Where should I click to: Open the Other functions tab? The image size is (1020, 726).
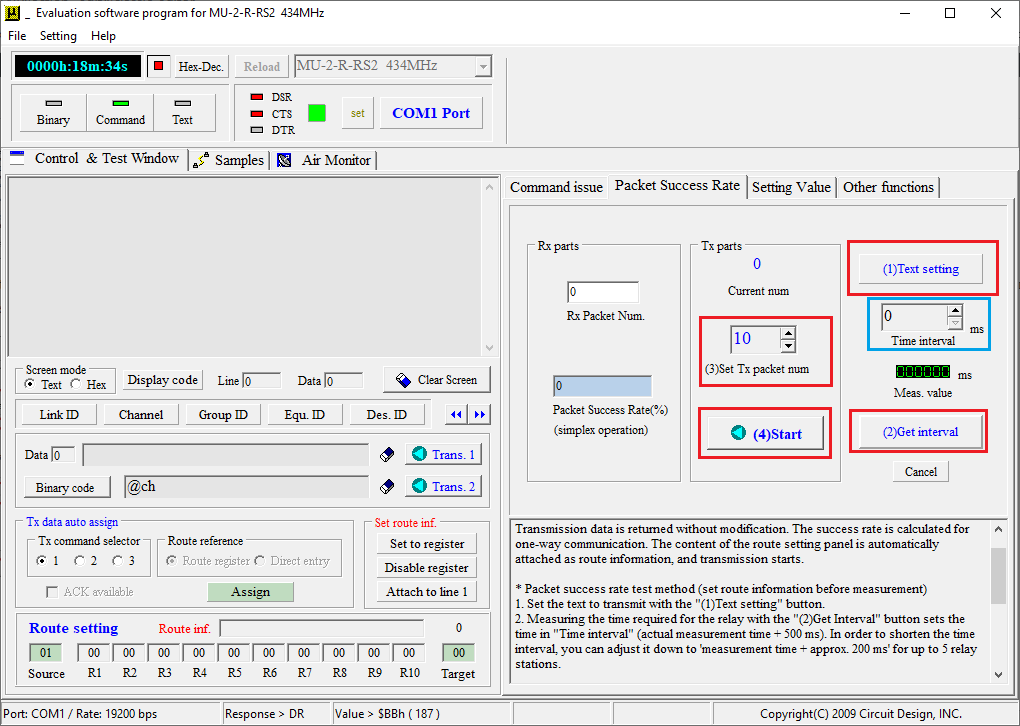click(x=888, y=187)
